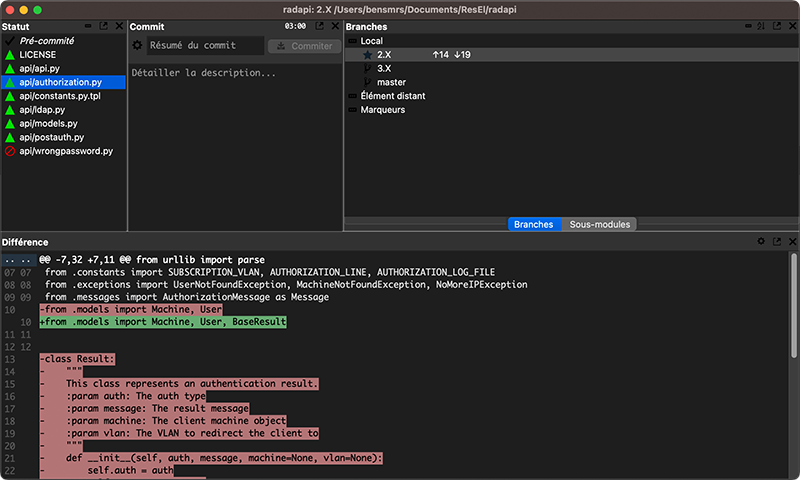
Task: Expand the Marqueurs group
Action: pos(352,110)
